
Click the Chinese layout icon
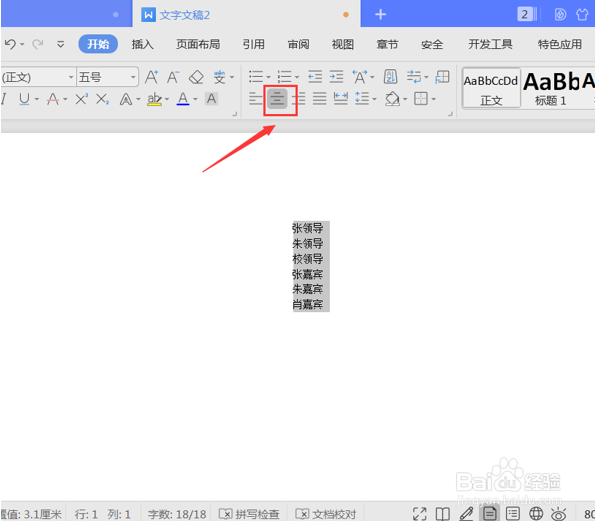tap(360, 77)
